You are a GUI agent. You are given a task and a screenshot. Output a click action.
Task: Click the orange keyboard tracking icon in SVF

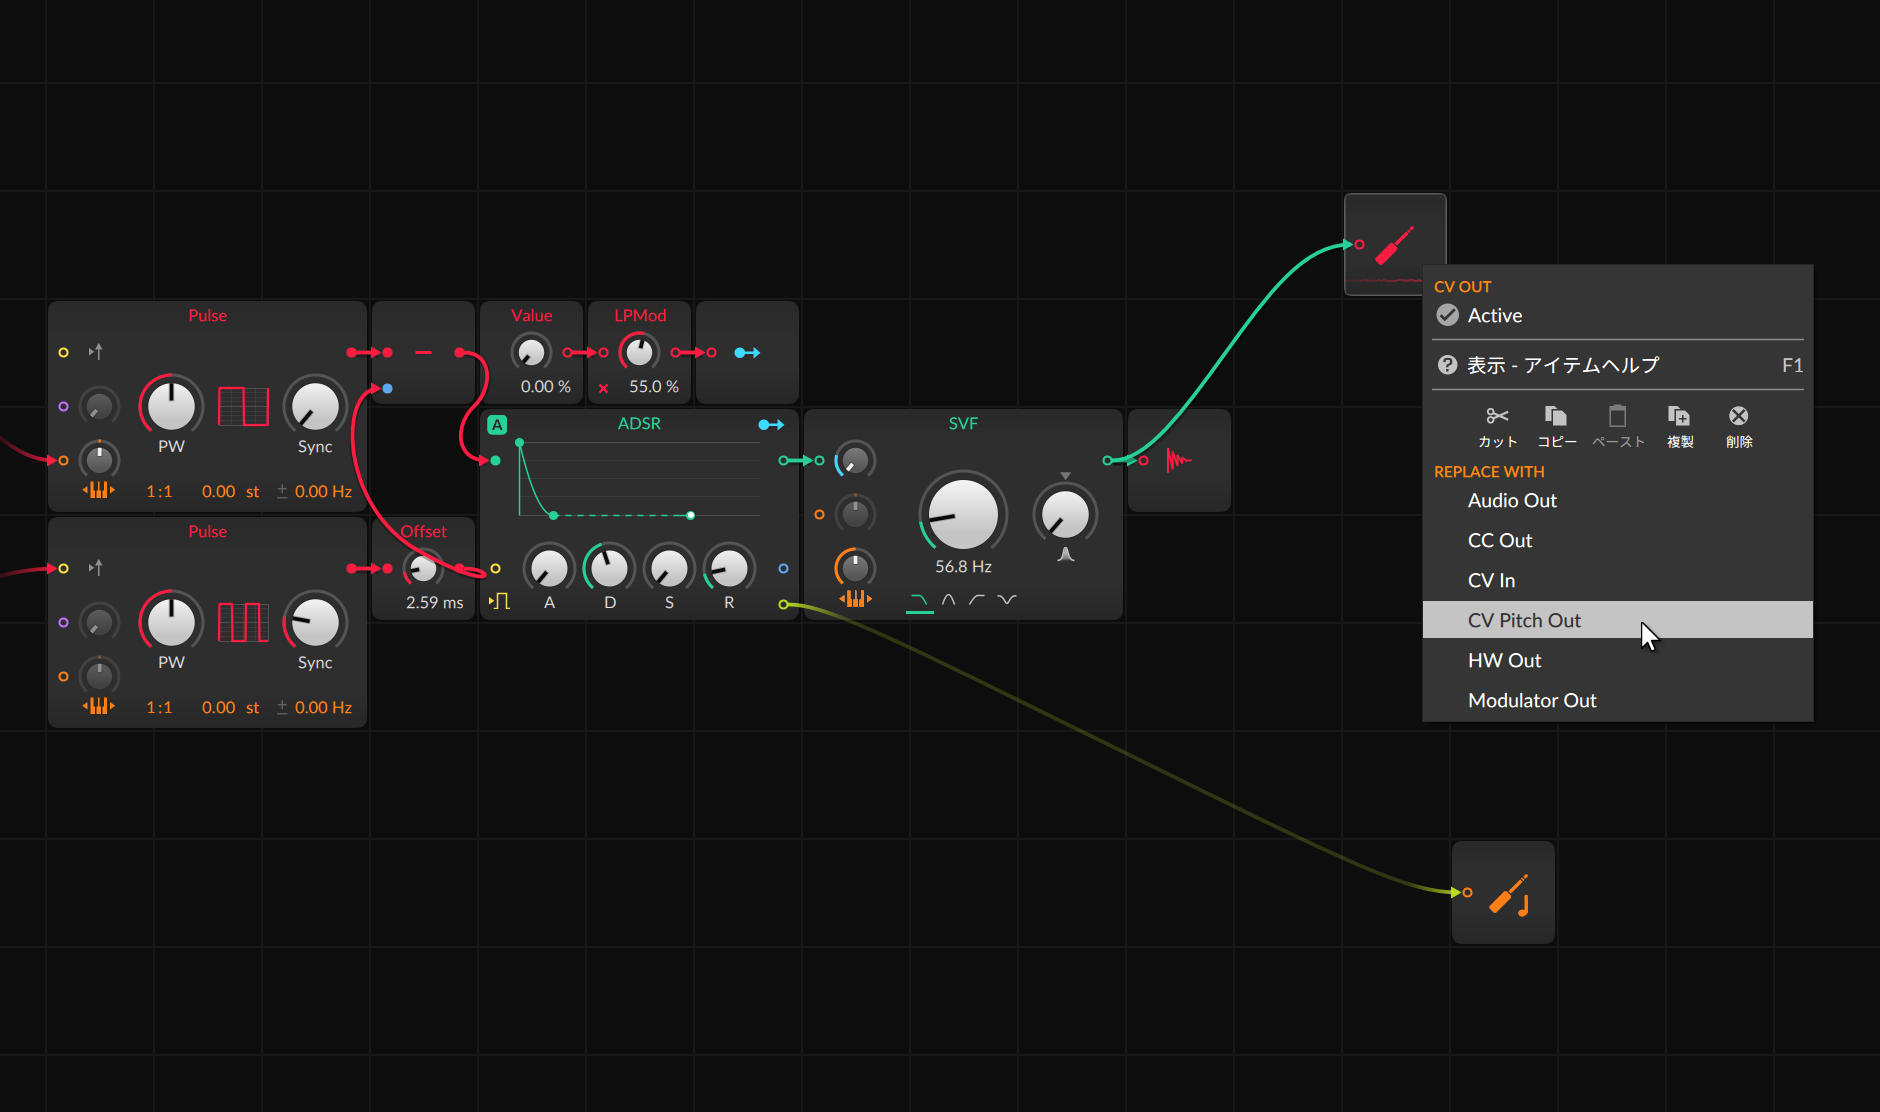coord(855,599)
